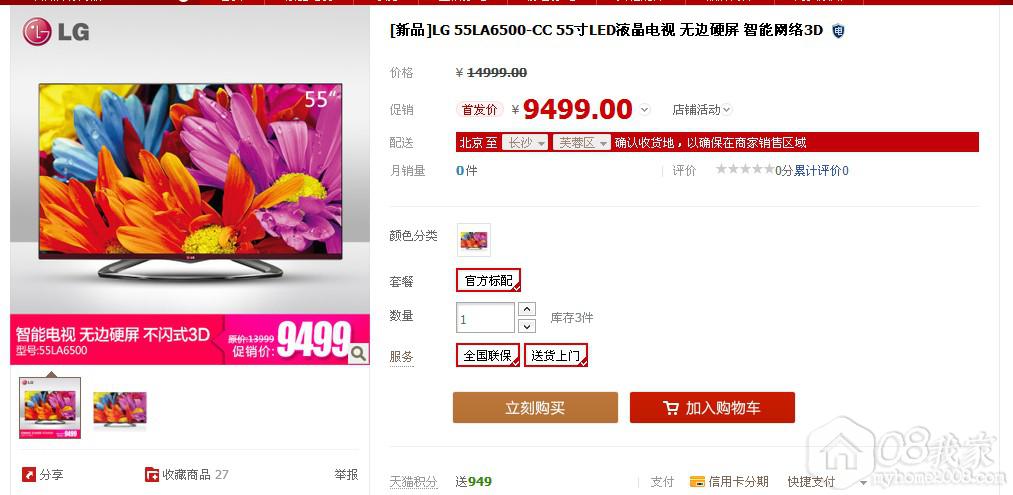Click the 信用卡分期 credit card icon

click(697, 481)
